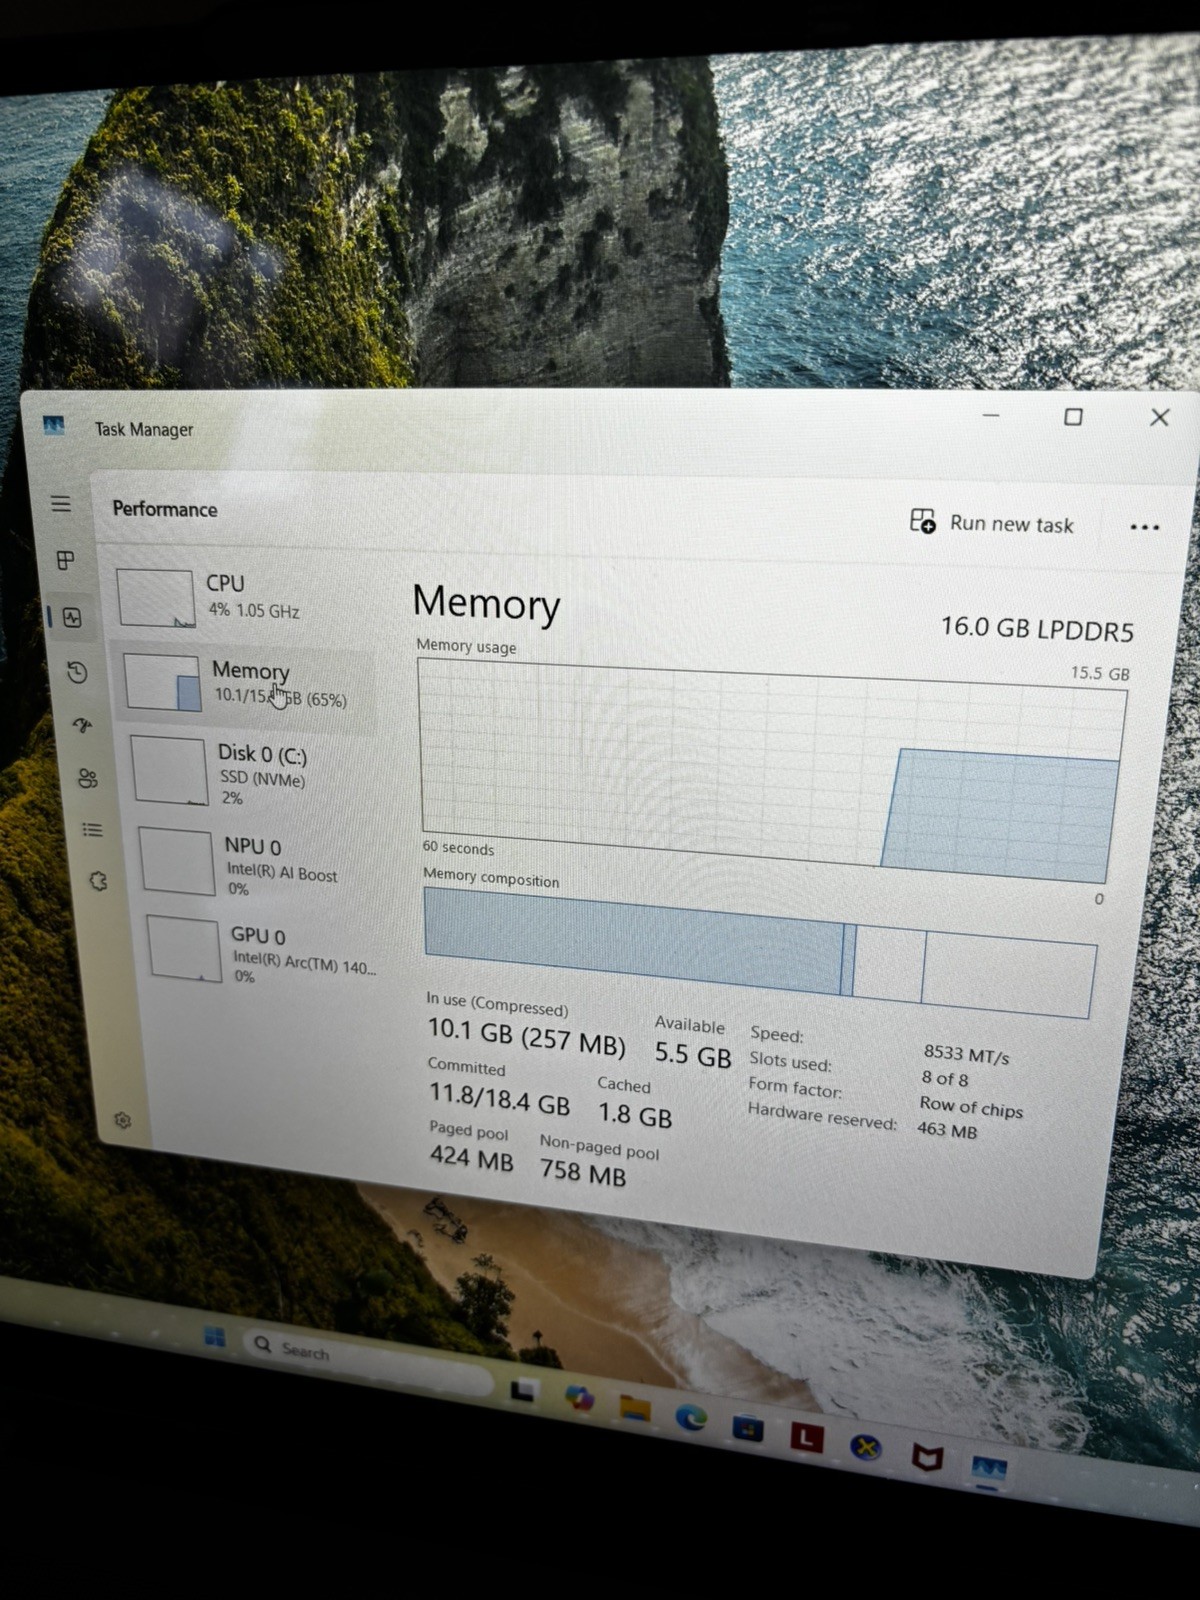Screen dimensions: 1200x1600
Task: Click the Non-paged pool 758 MB value
Action: coord(583,1170)
